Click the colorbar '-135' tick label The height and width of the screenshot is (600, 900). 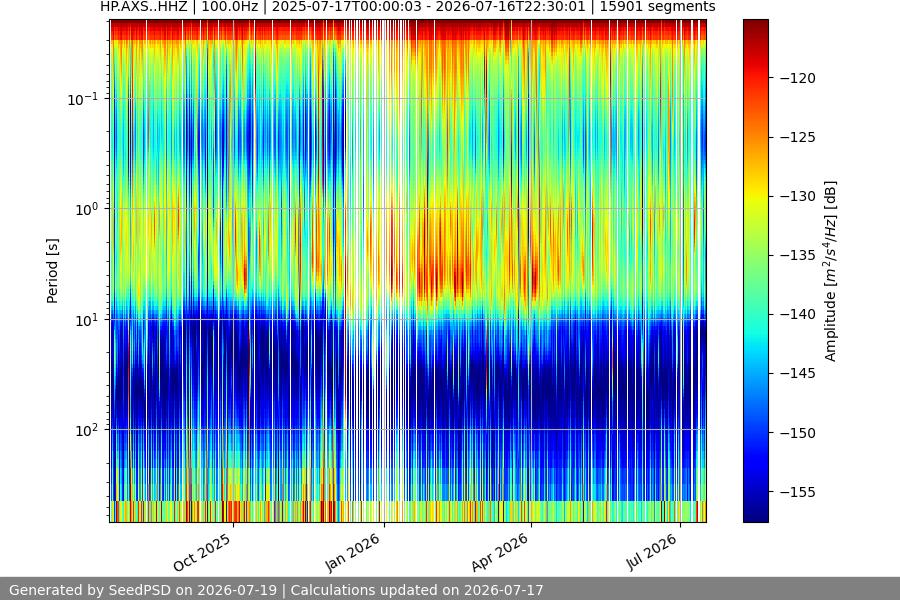click(x=797, y=256)
